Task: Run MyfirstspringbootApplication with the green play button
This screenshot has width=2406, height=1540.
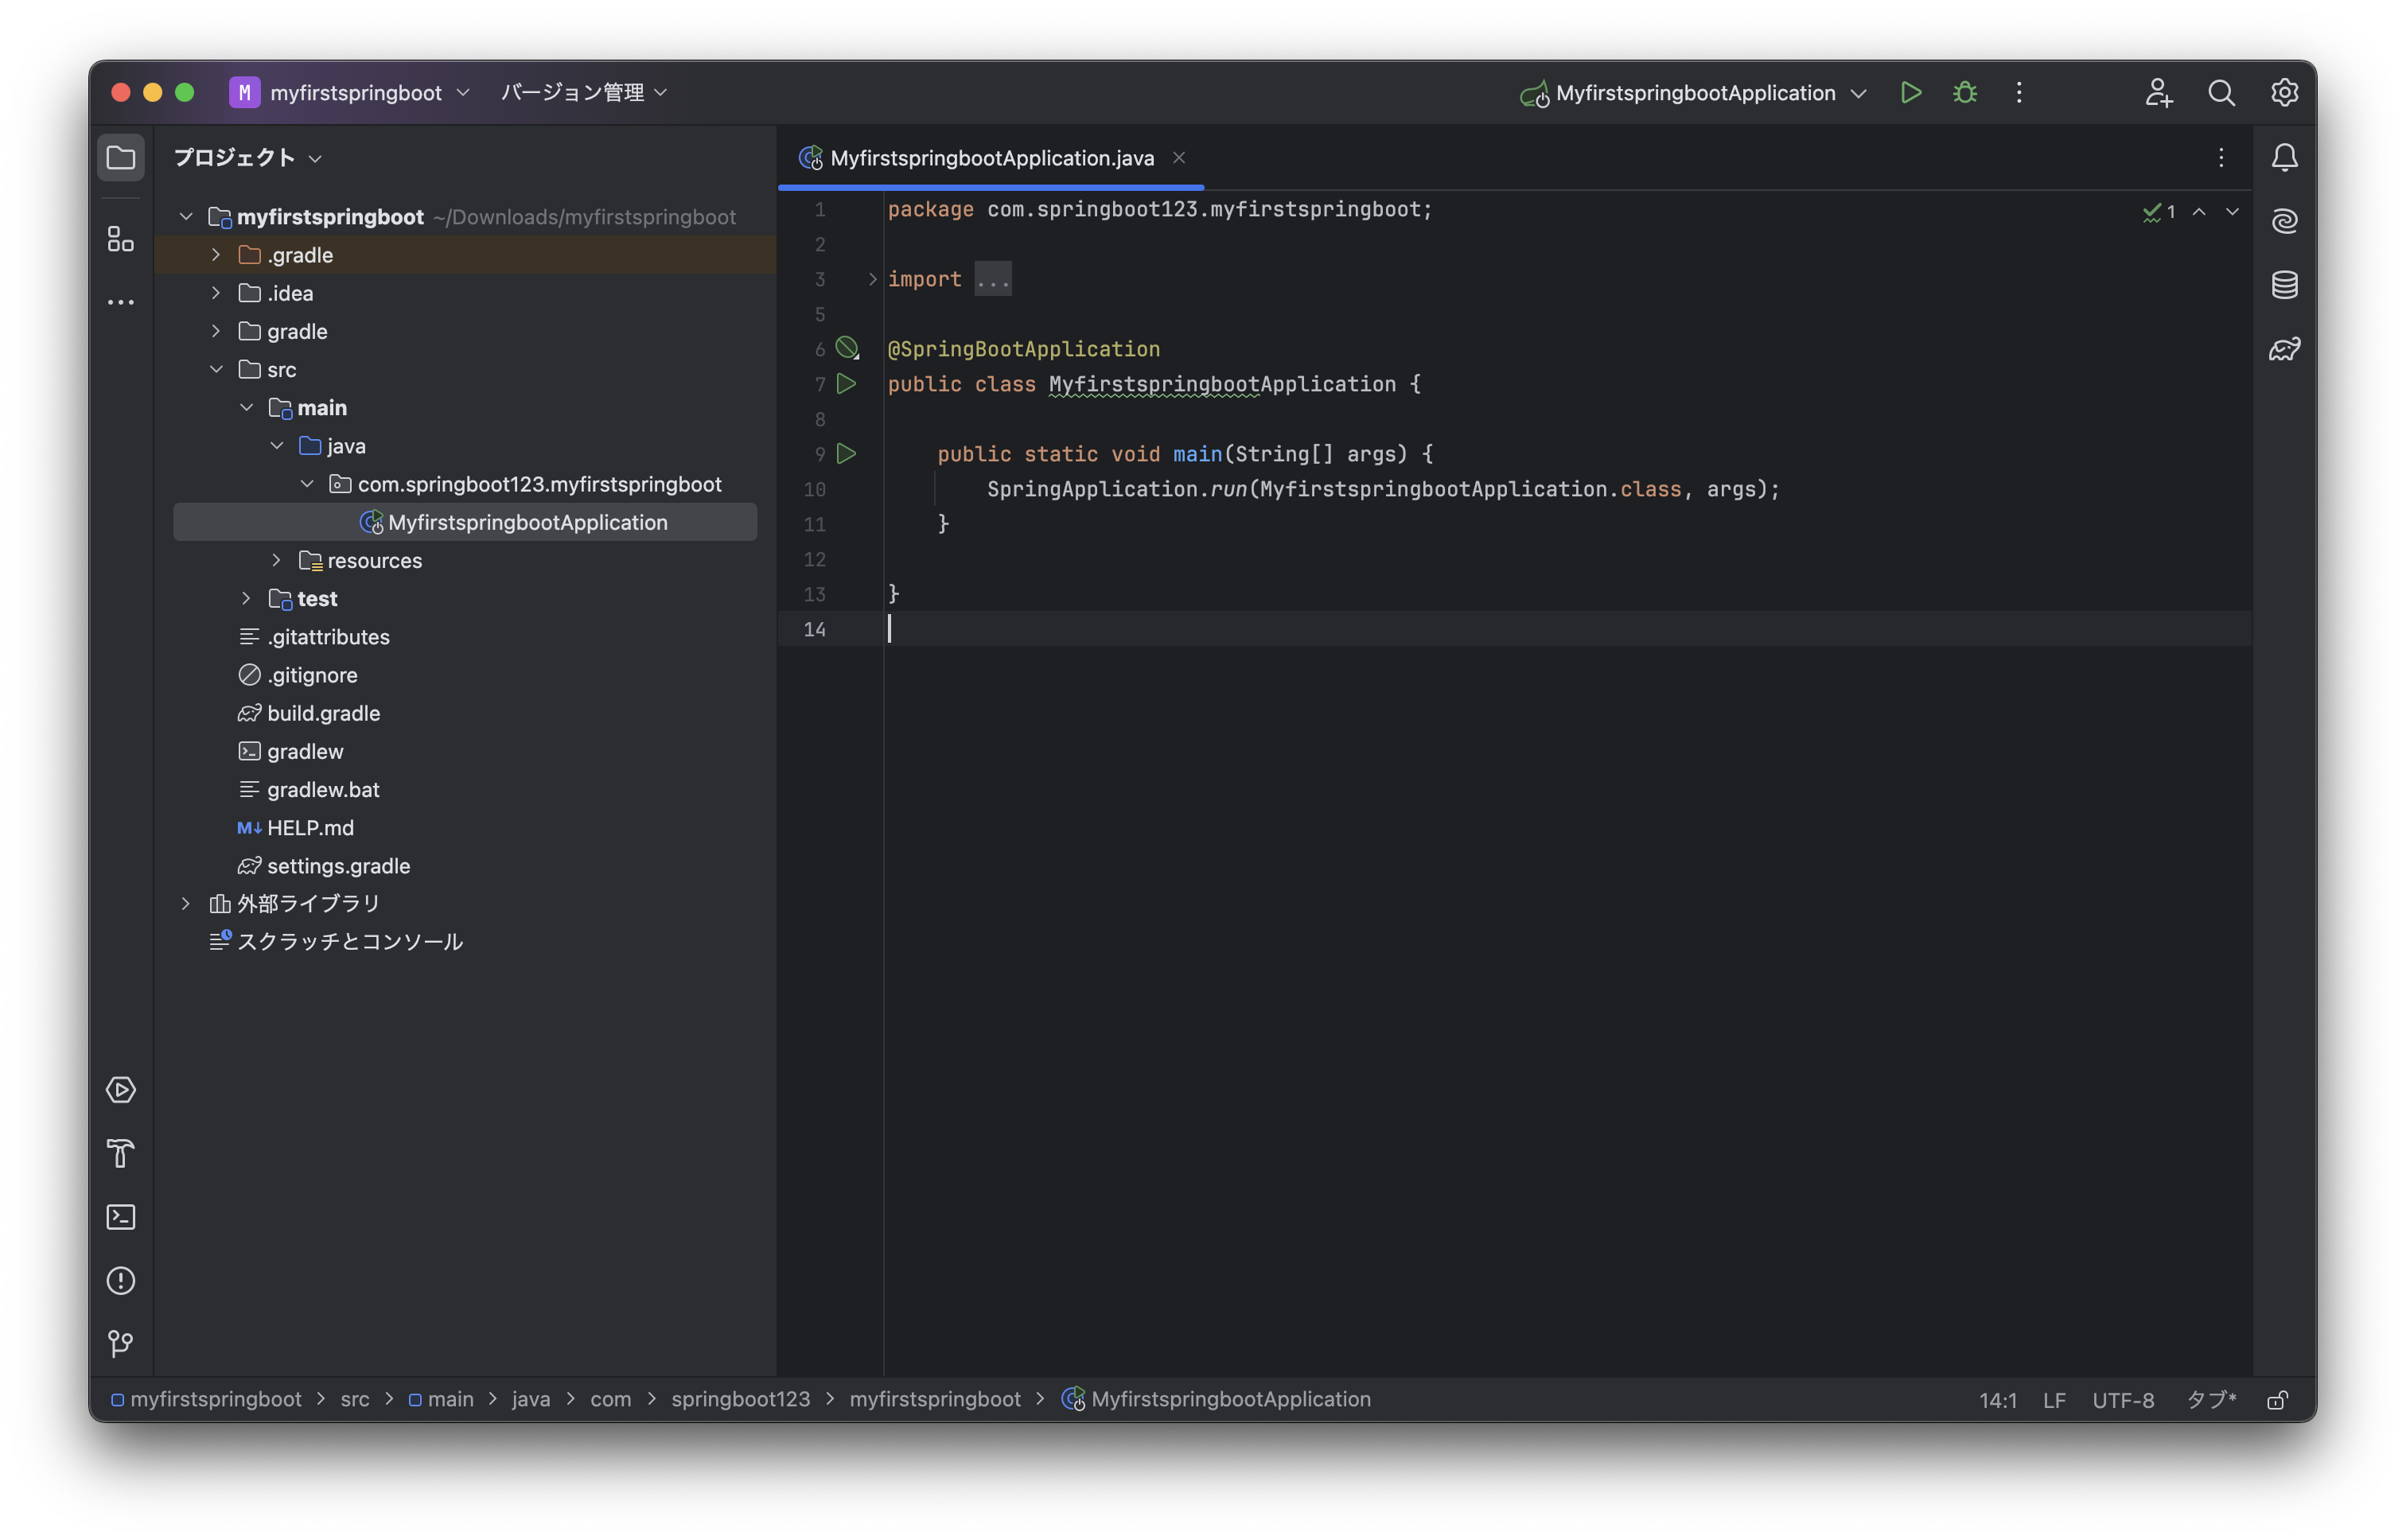Action: (1910, 93)
